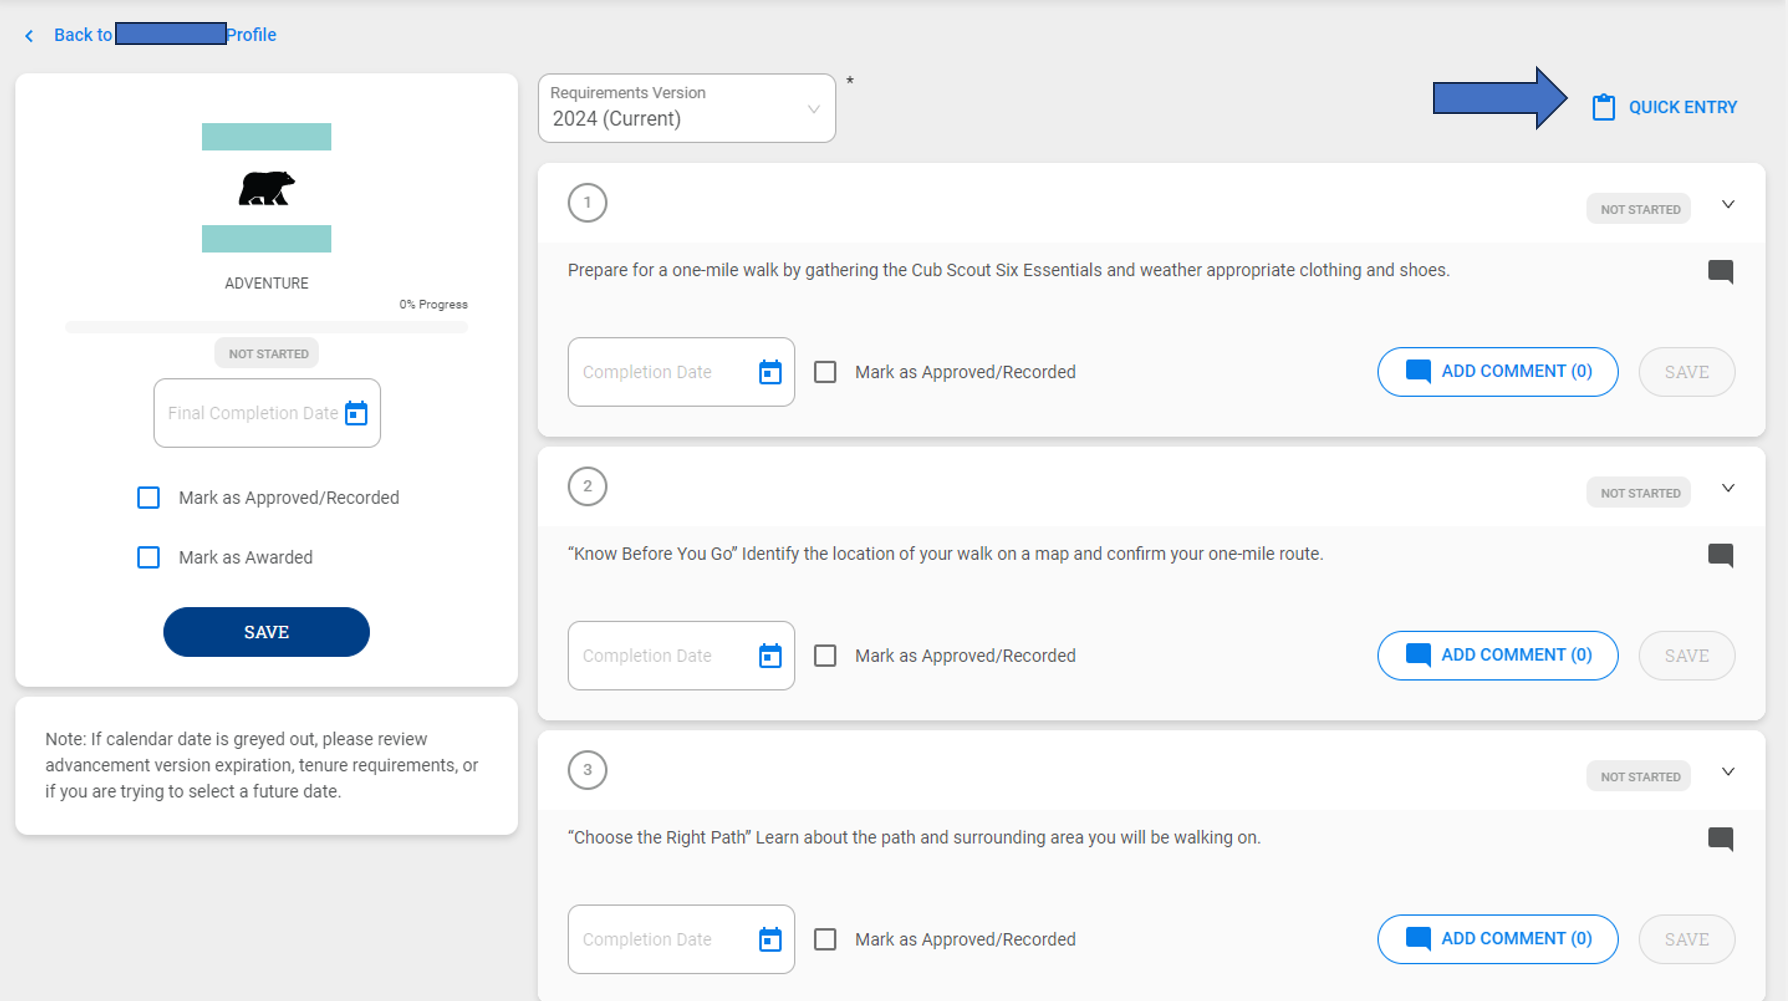Enable Mark as Approved/Recorded in the adventure panel
Viewport: 1790px width, 1001px height.
coord(148,497)
